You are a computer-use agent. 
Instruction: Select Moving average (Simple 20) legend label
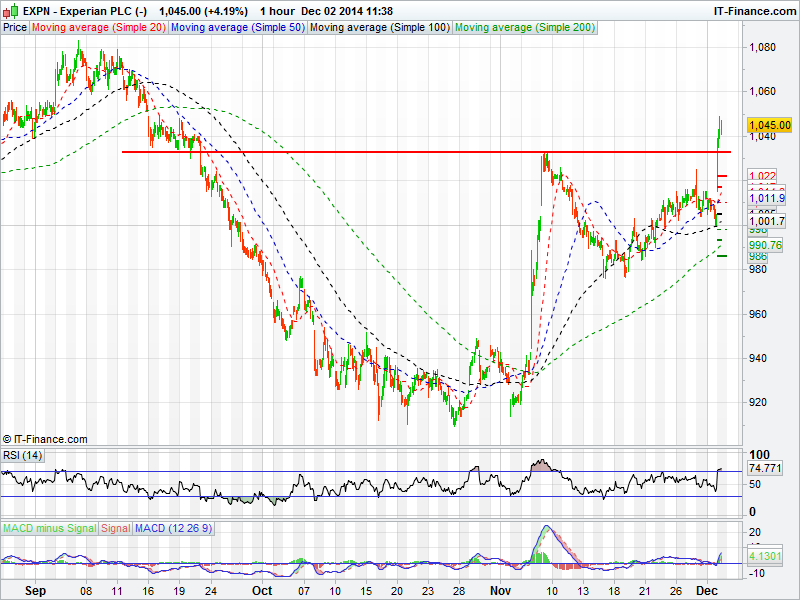coord(98,27)
